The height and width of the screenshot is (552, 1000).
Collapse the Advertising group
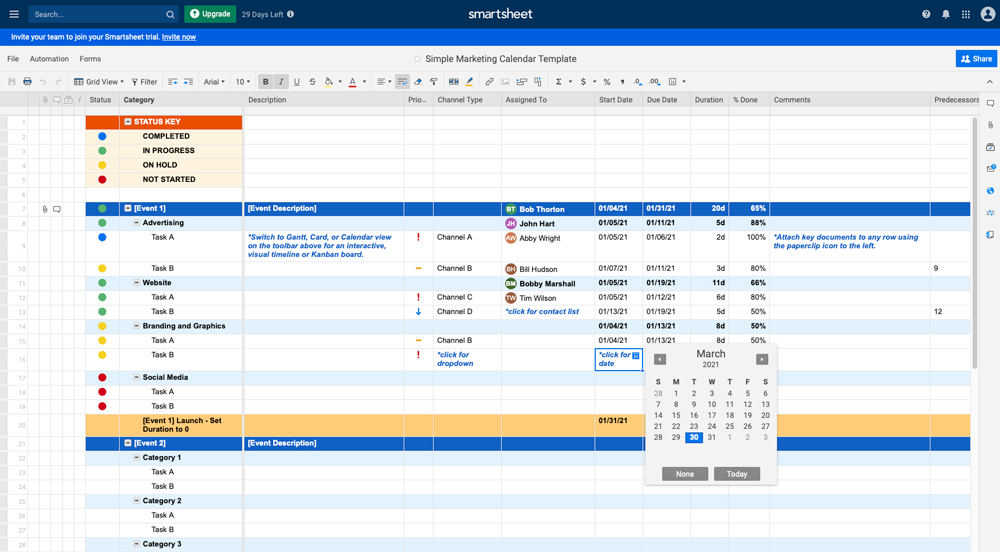tap(136, 223)
